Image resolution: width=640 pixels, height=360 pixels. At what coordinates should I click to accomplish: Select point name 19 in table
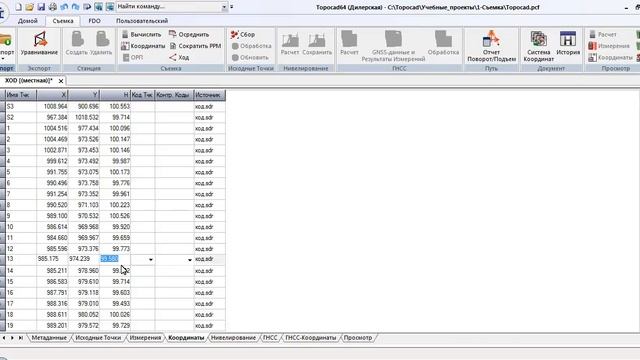point(21,325)
